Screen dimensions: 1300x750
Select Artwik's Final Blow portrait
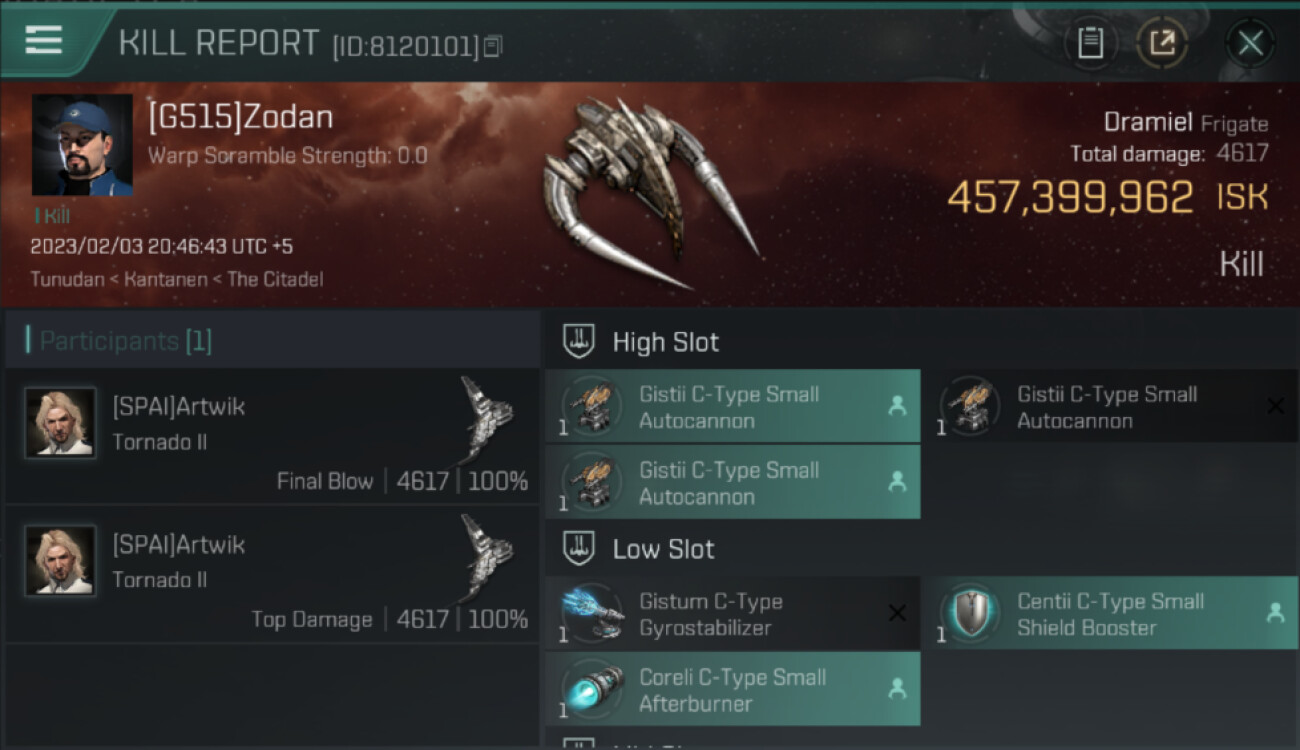point(60,423)
